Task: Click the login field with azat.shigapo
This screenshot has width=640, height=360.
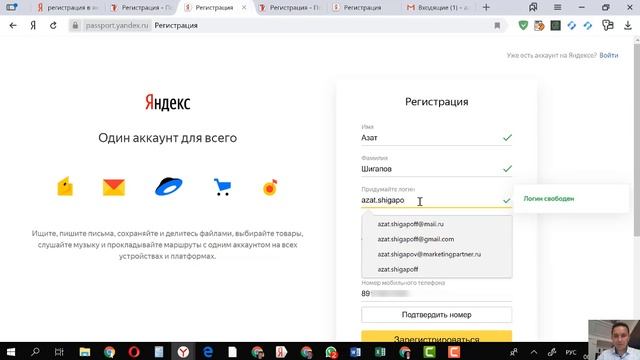Action: click(x=436, y=200)
